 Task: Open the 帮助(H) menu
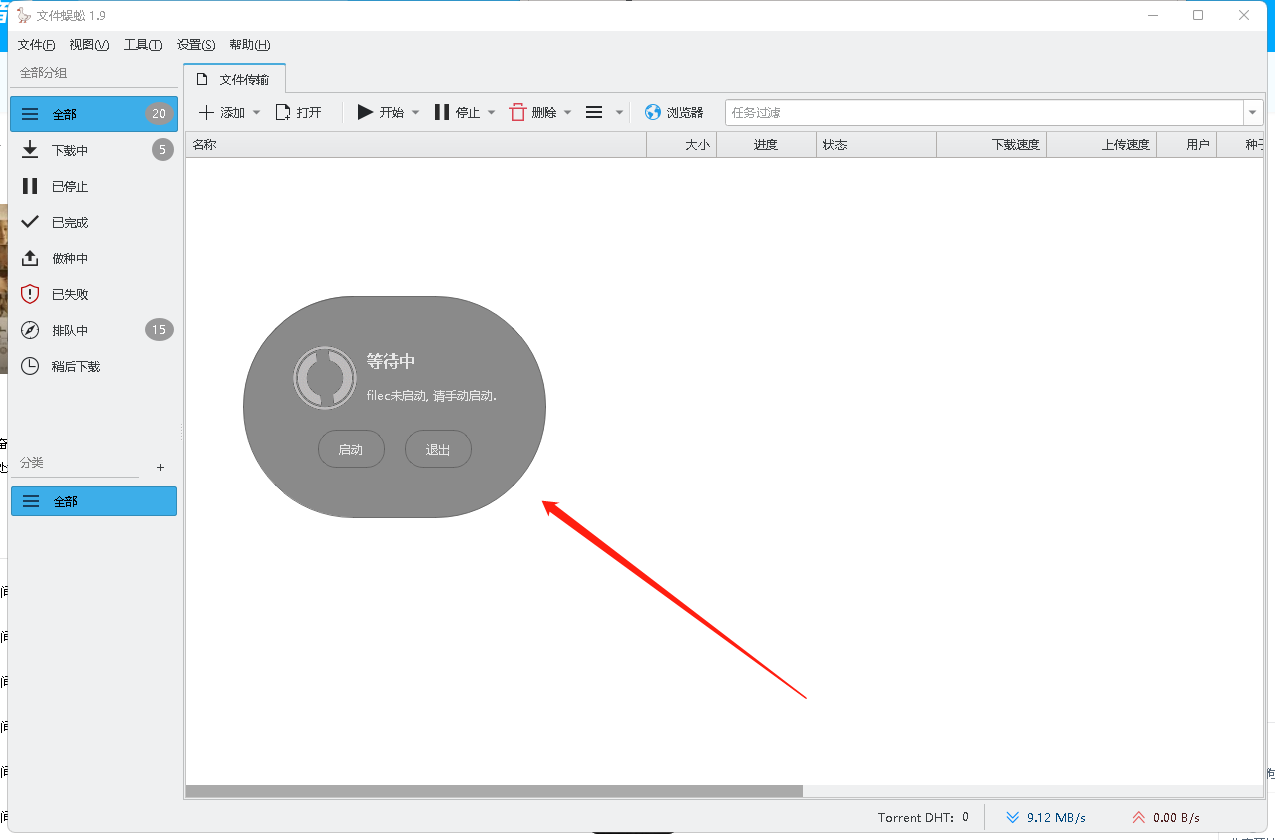(x=250, y=45)
